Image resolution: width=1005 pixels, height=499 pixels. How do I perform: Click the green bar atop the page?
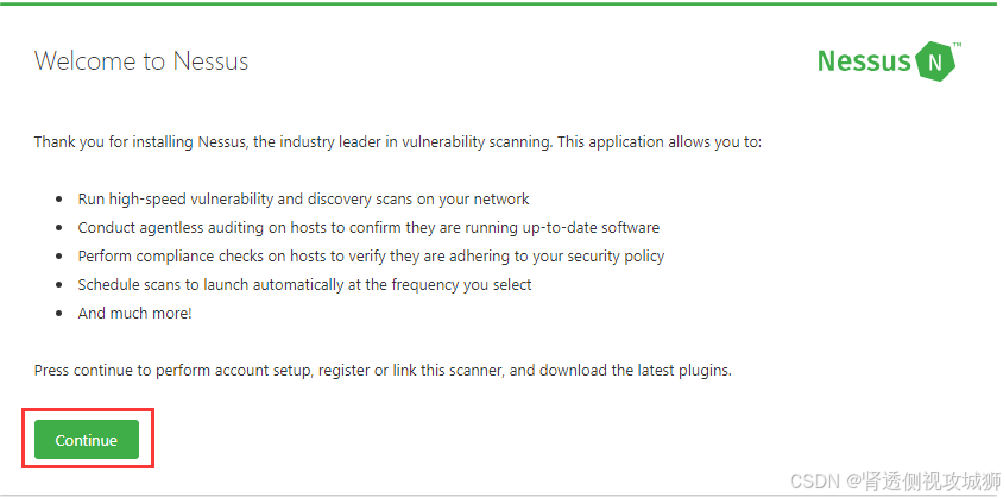[502, 3]
